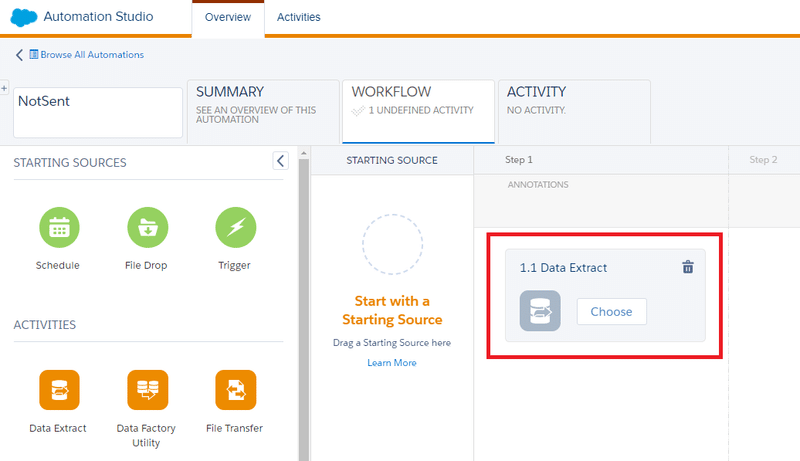This screenshot has height=461, width=800.
Task: Click the STARTING SOURCES section heading
Action: (70, 163)
